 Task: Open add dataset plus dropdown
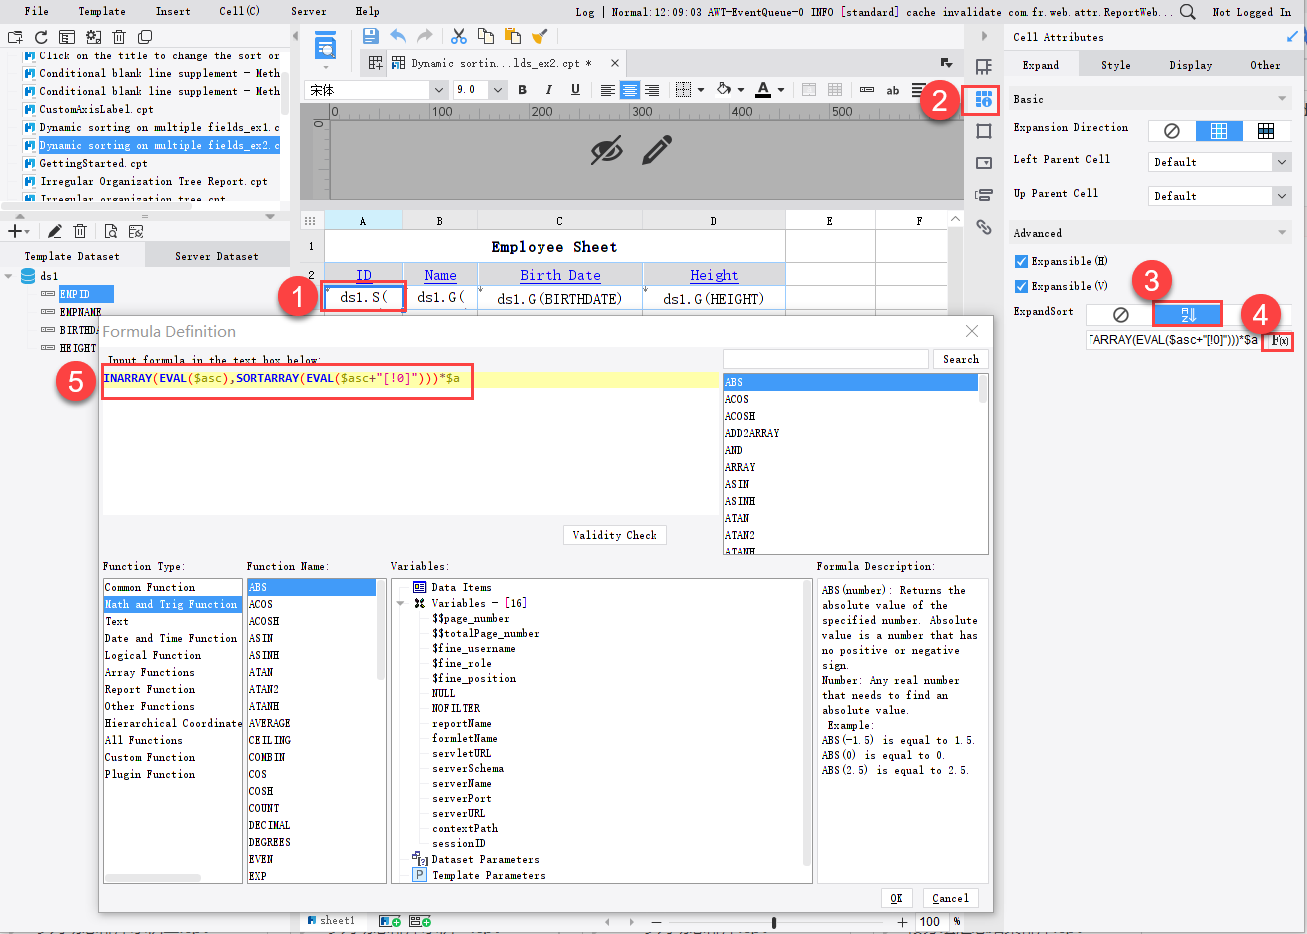click(x=19, y=231)
